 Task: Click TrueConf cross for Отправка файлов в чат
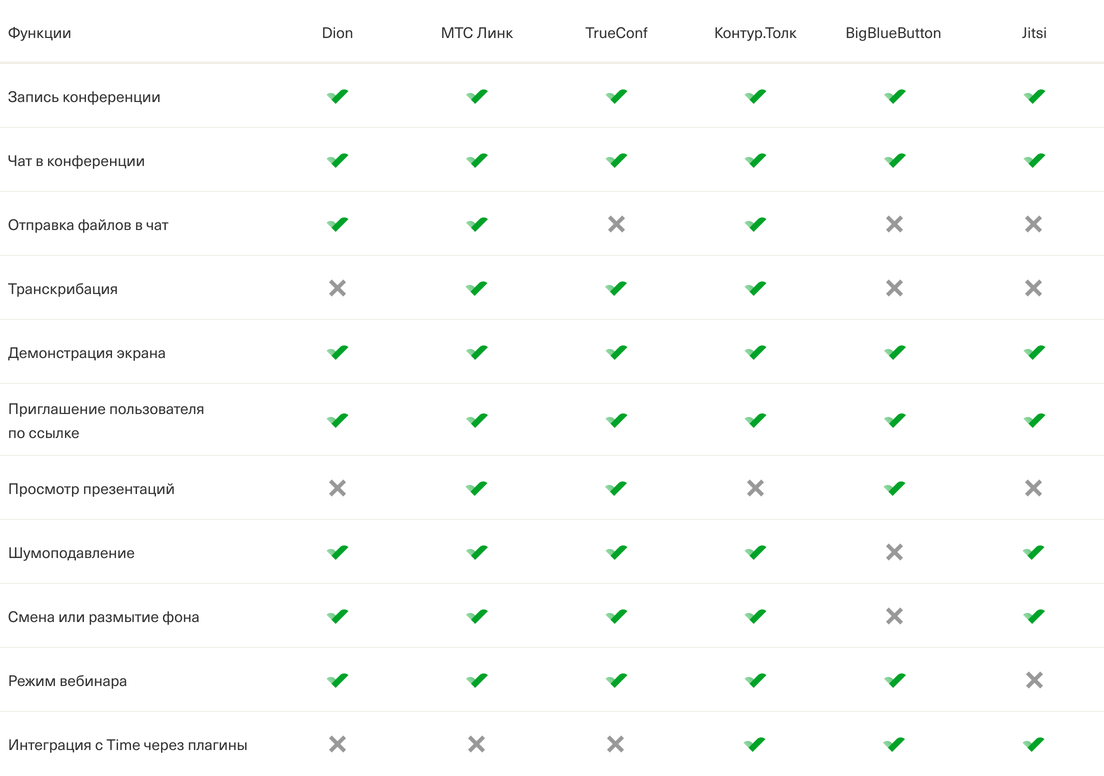tap(616, 224)
